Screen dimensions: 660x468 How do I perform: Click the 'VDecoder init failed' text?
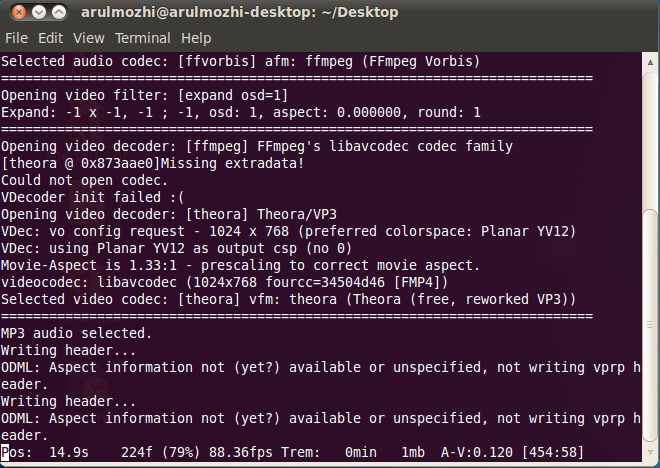93,197
